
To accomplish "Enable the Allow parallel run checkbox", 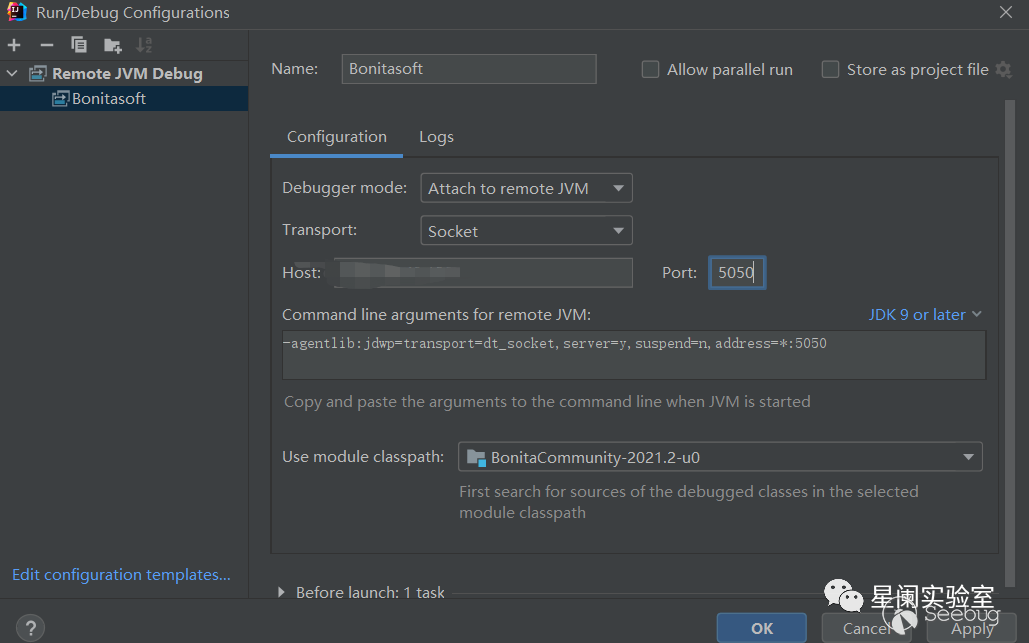I will coord(650,70).
